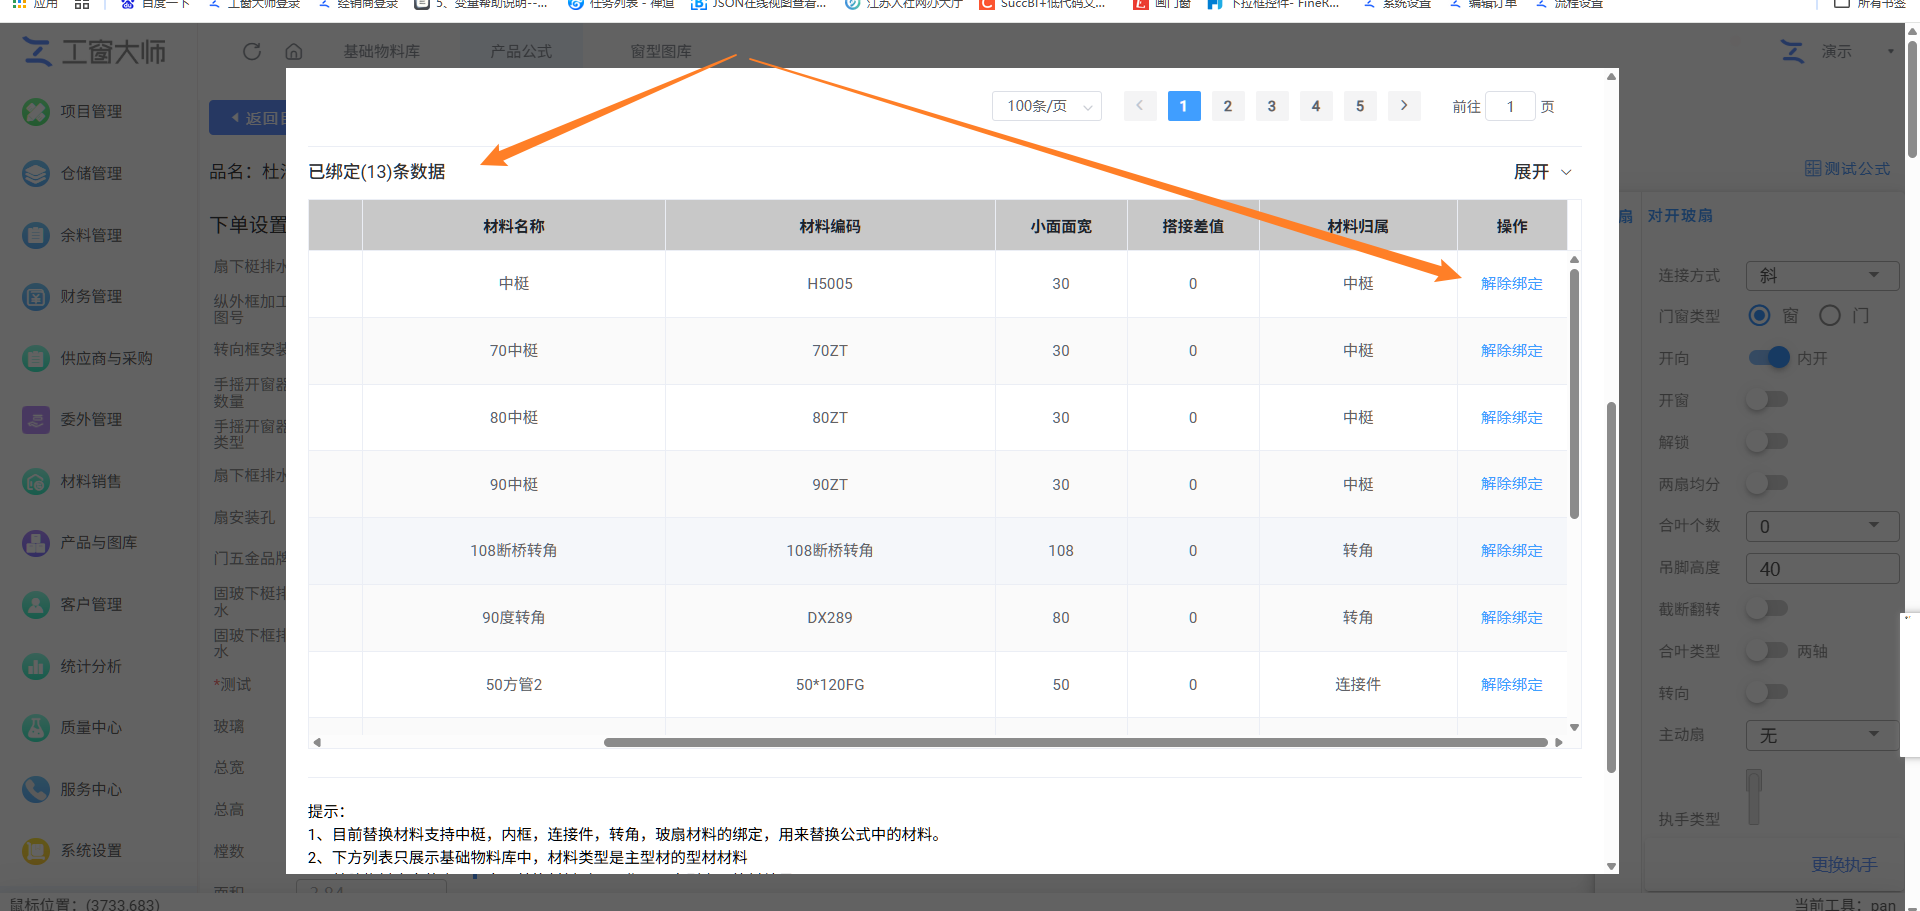Open the 服务中心 sidebar icon

tap(36, 789)
